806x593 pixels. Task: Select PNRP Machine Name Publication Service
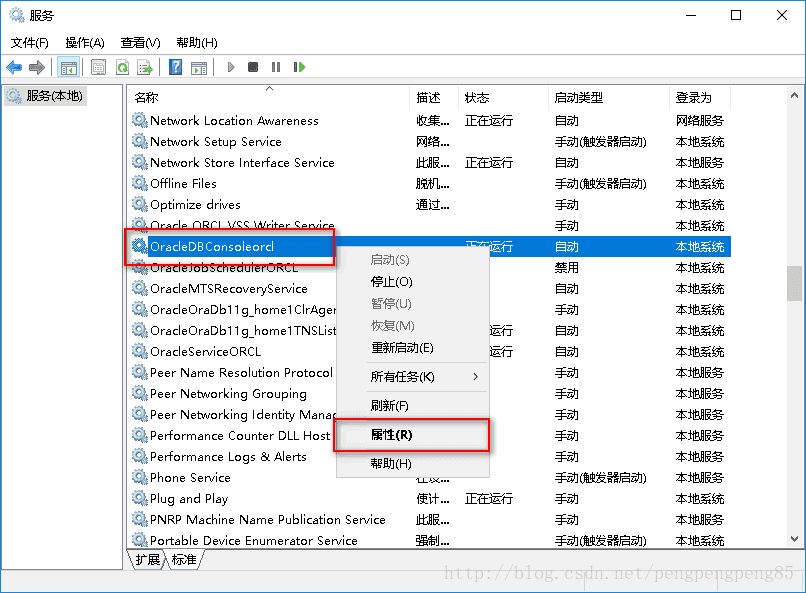[x=268, y=520]
